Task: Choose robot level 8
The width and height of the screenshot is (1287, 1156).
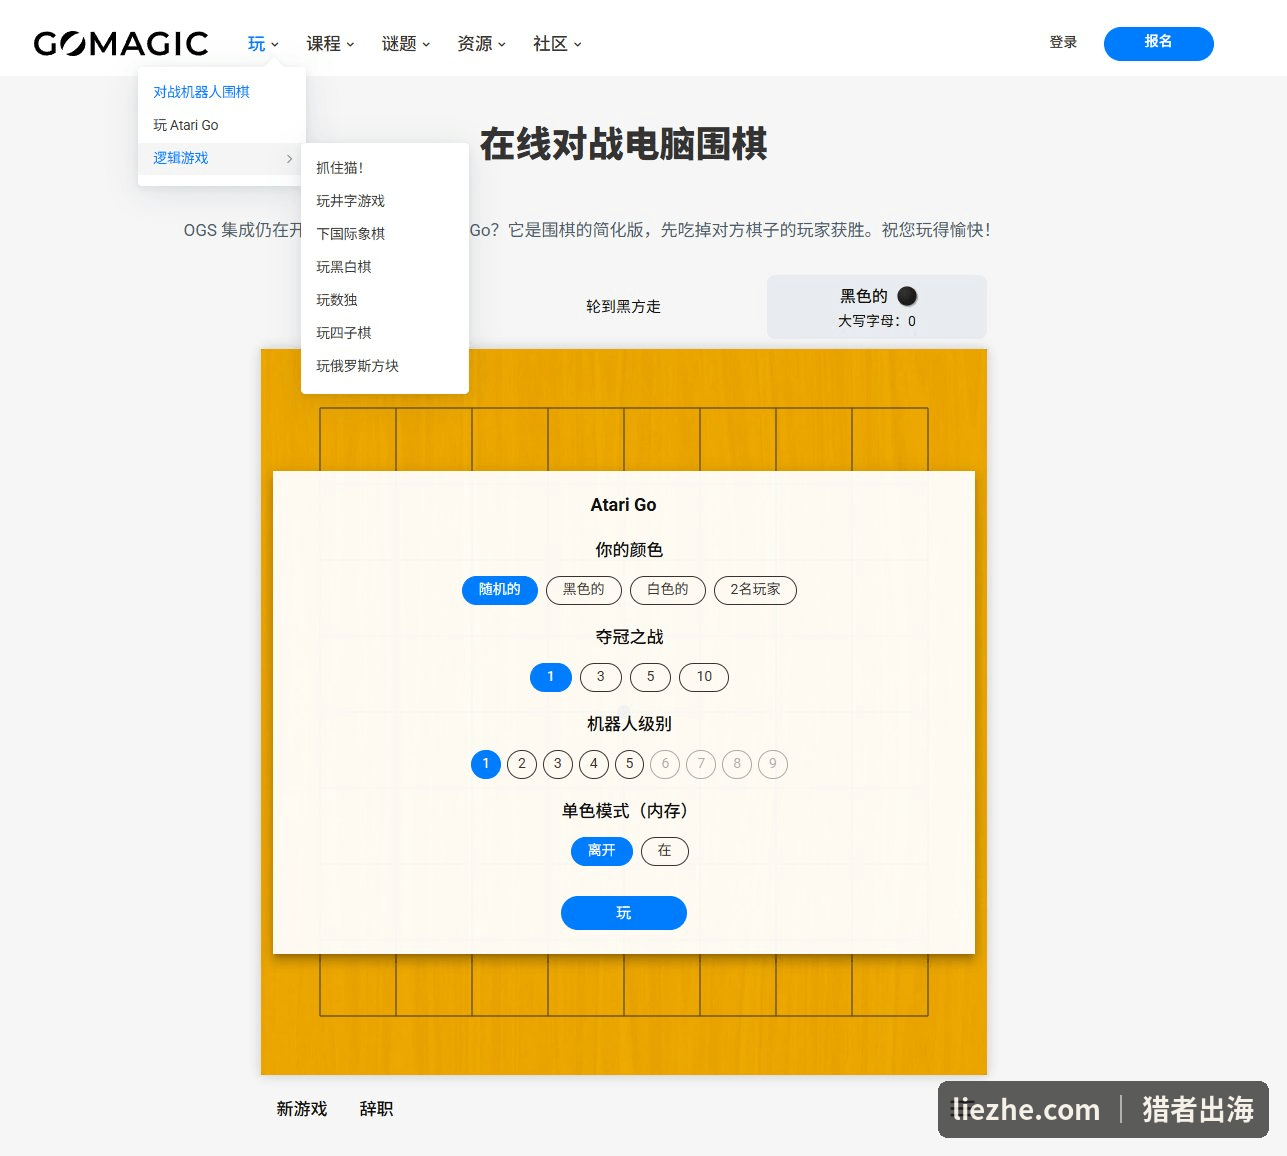Action: click(737, 764)
